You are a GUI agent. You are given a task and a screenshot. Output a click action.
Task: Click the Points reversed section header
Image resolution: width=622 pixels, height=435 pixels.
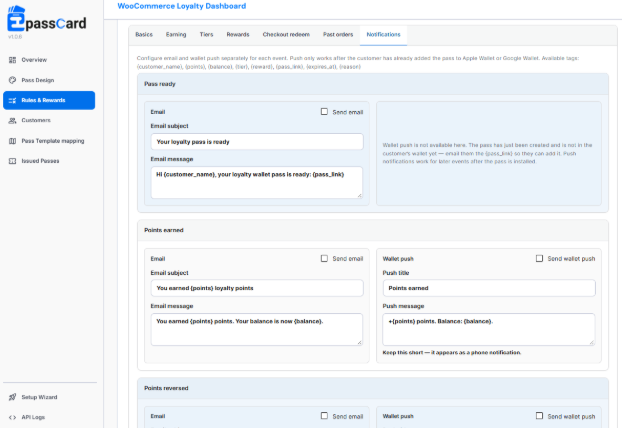coord(373,388)
